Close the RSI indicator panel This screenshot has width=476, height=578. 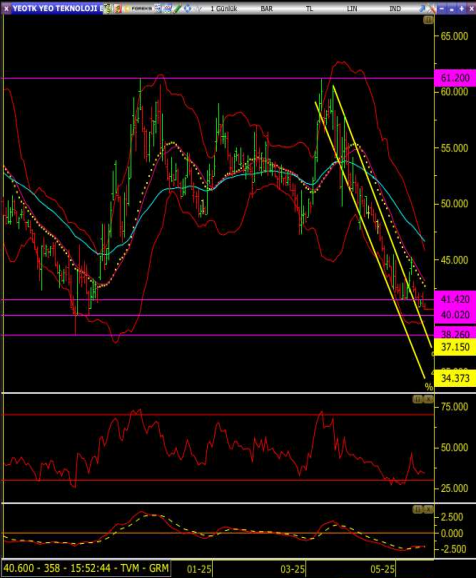click(428, 399)
